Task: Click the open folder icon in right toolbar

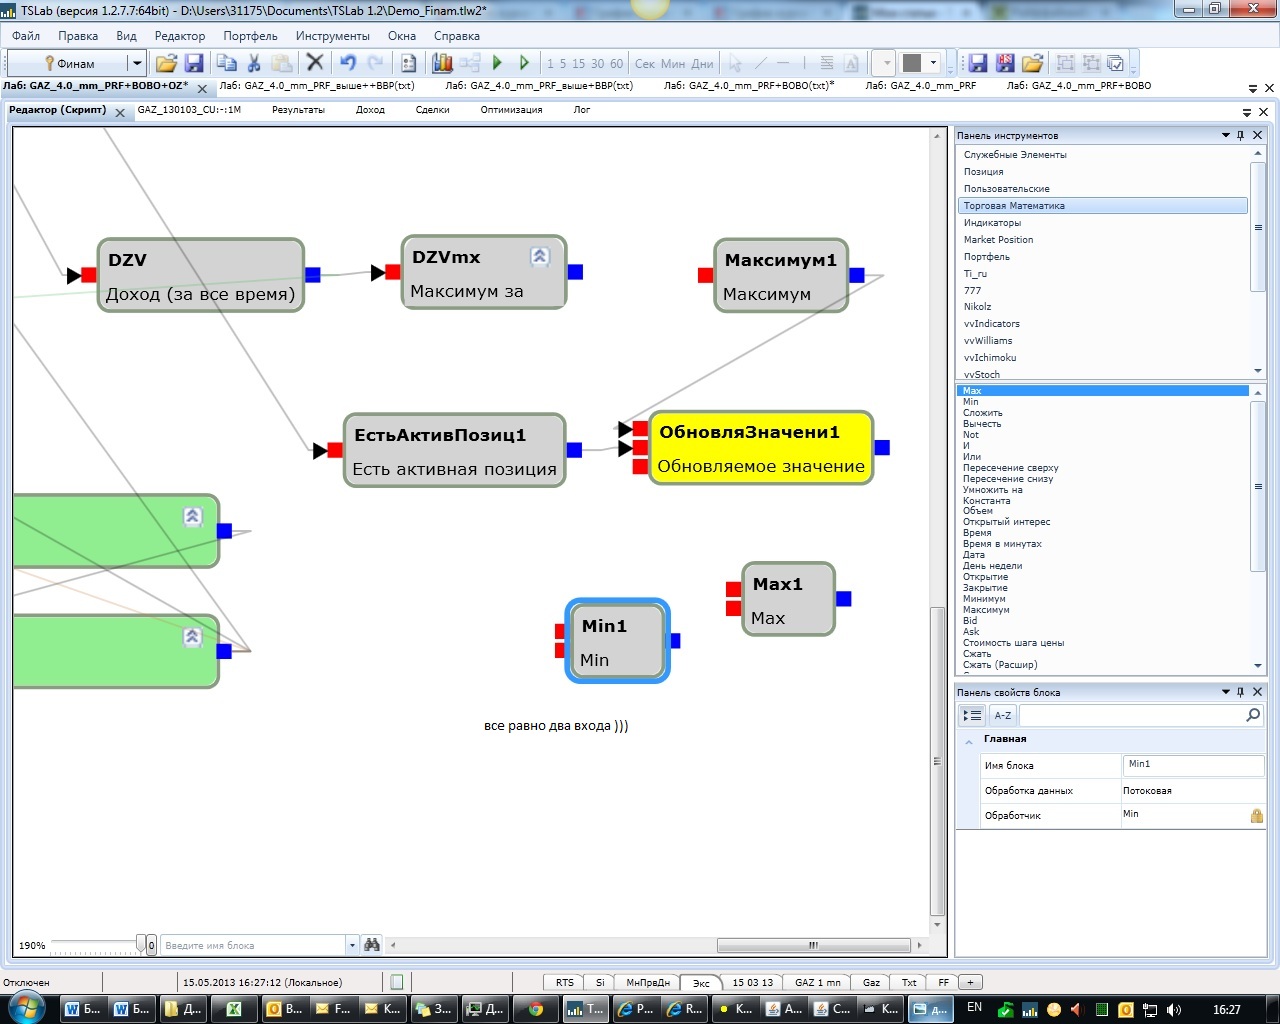Action: (1032, 63)
